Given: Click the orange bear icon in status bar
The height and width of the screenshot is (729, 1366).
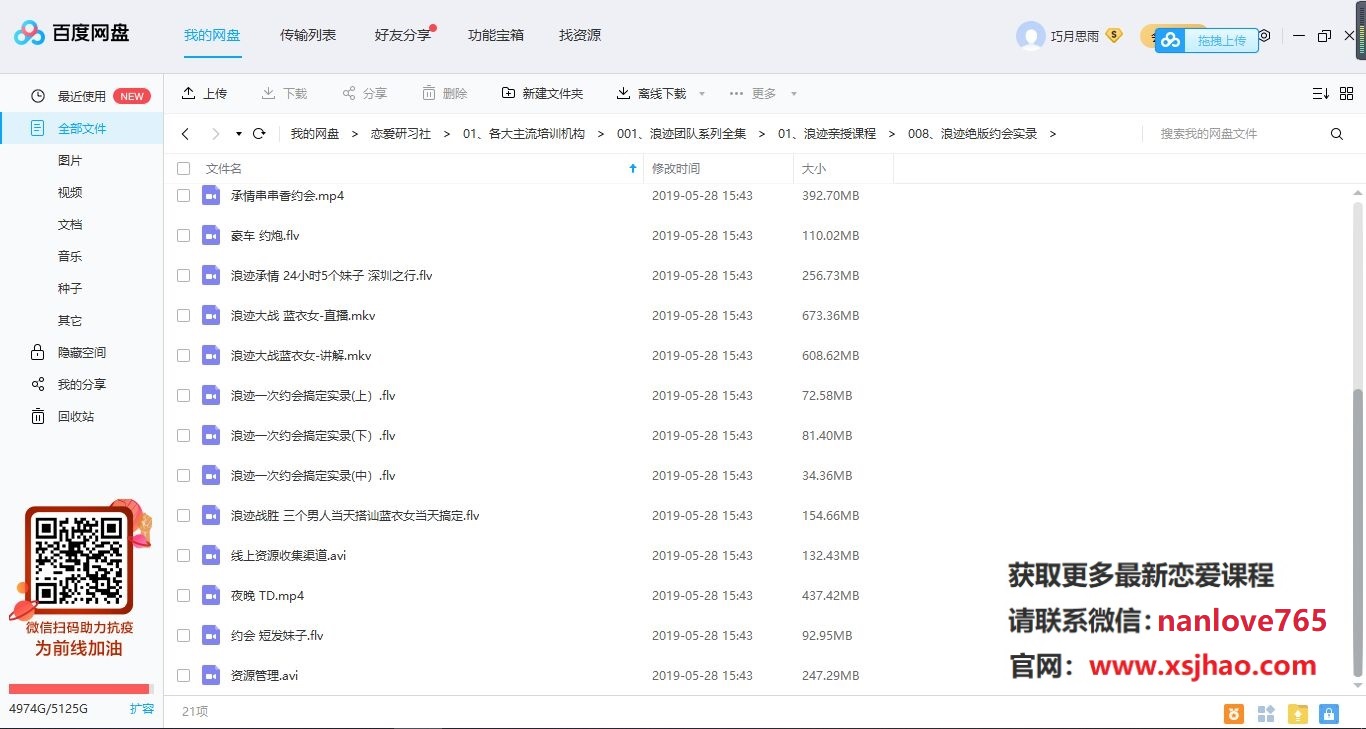Looking at the screenshot, I should point(1235,713).
